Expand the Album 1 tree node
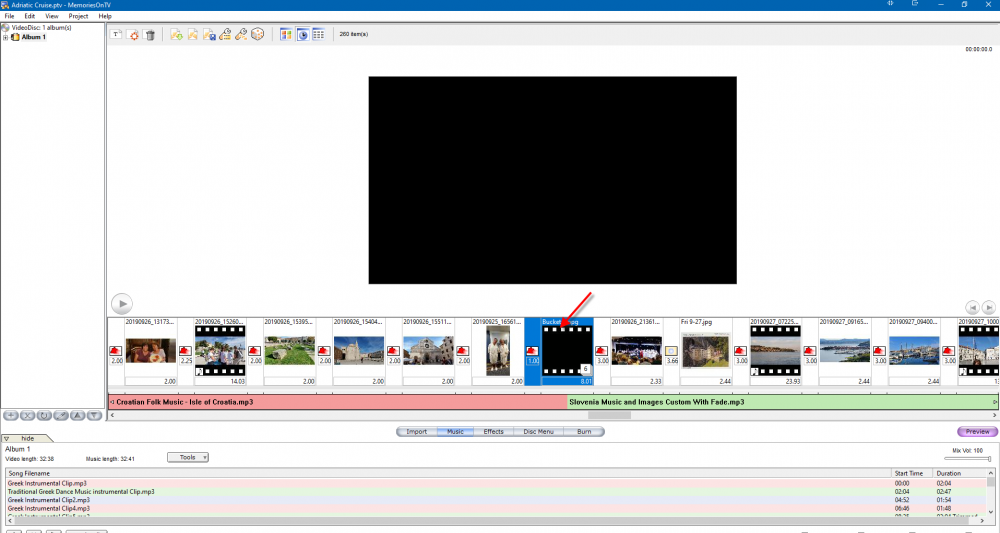Image resolution: width=1000 pixels, height=533 pixels. coord(5,37)
